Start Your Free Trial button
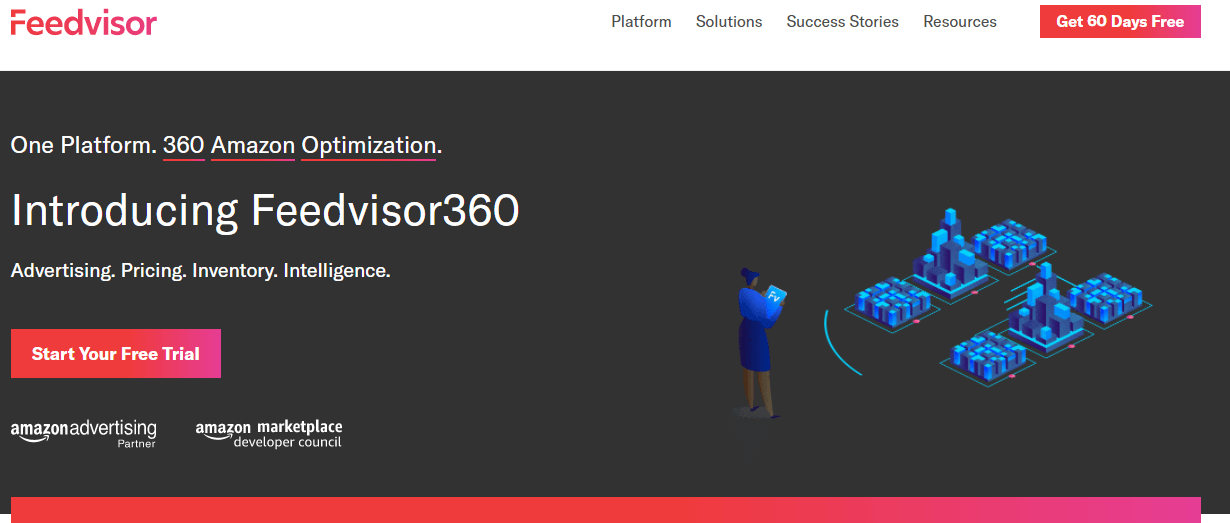This screenshot has width=1230, height=523. coord(116,353)
